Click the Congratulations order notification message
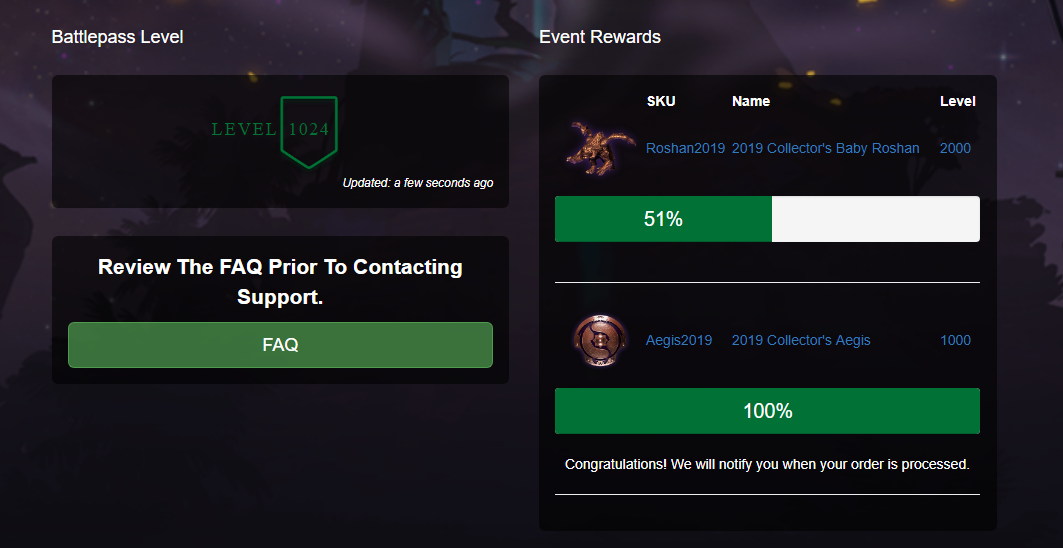Screen dimensions: 1063x548 (767, 464)
